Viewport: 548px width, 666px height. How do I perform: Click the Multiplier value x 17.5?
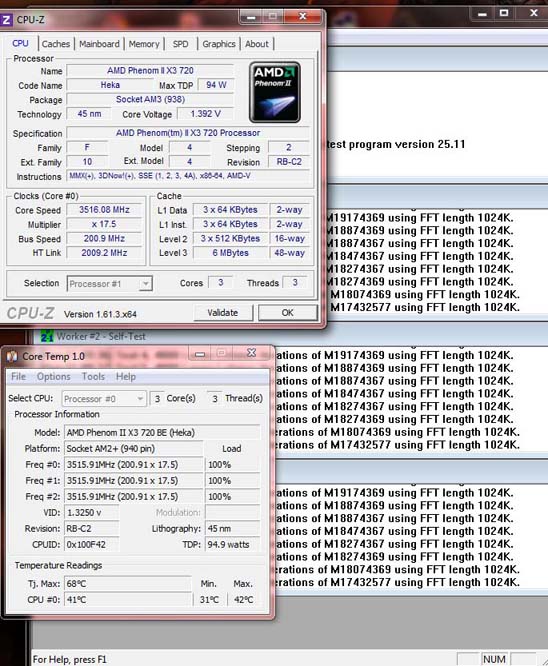coord(104,224)
